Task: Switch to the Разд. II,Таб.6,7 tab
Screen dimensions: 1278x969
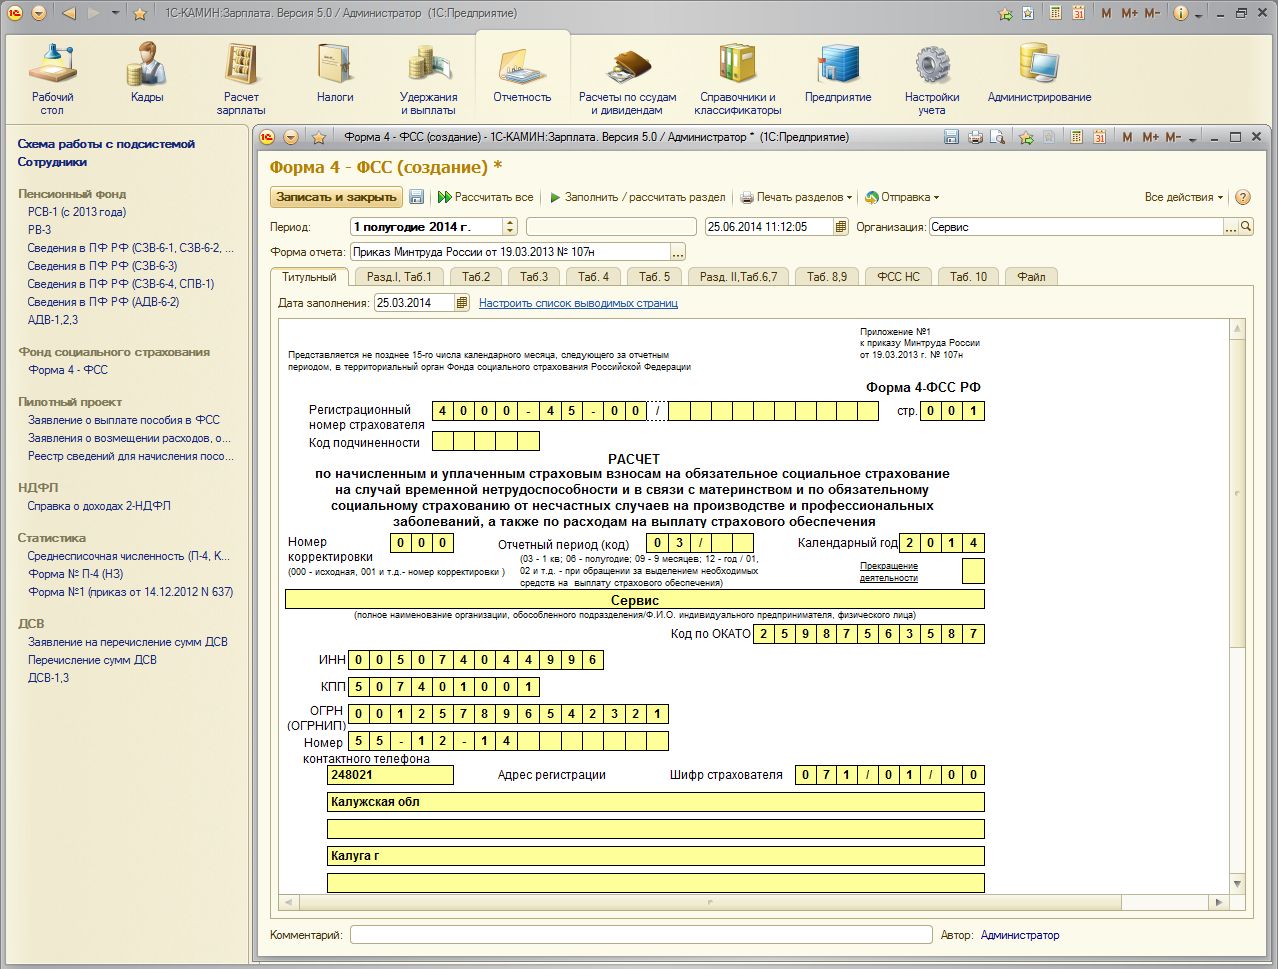Action: tap(738, 277)
